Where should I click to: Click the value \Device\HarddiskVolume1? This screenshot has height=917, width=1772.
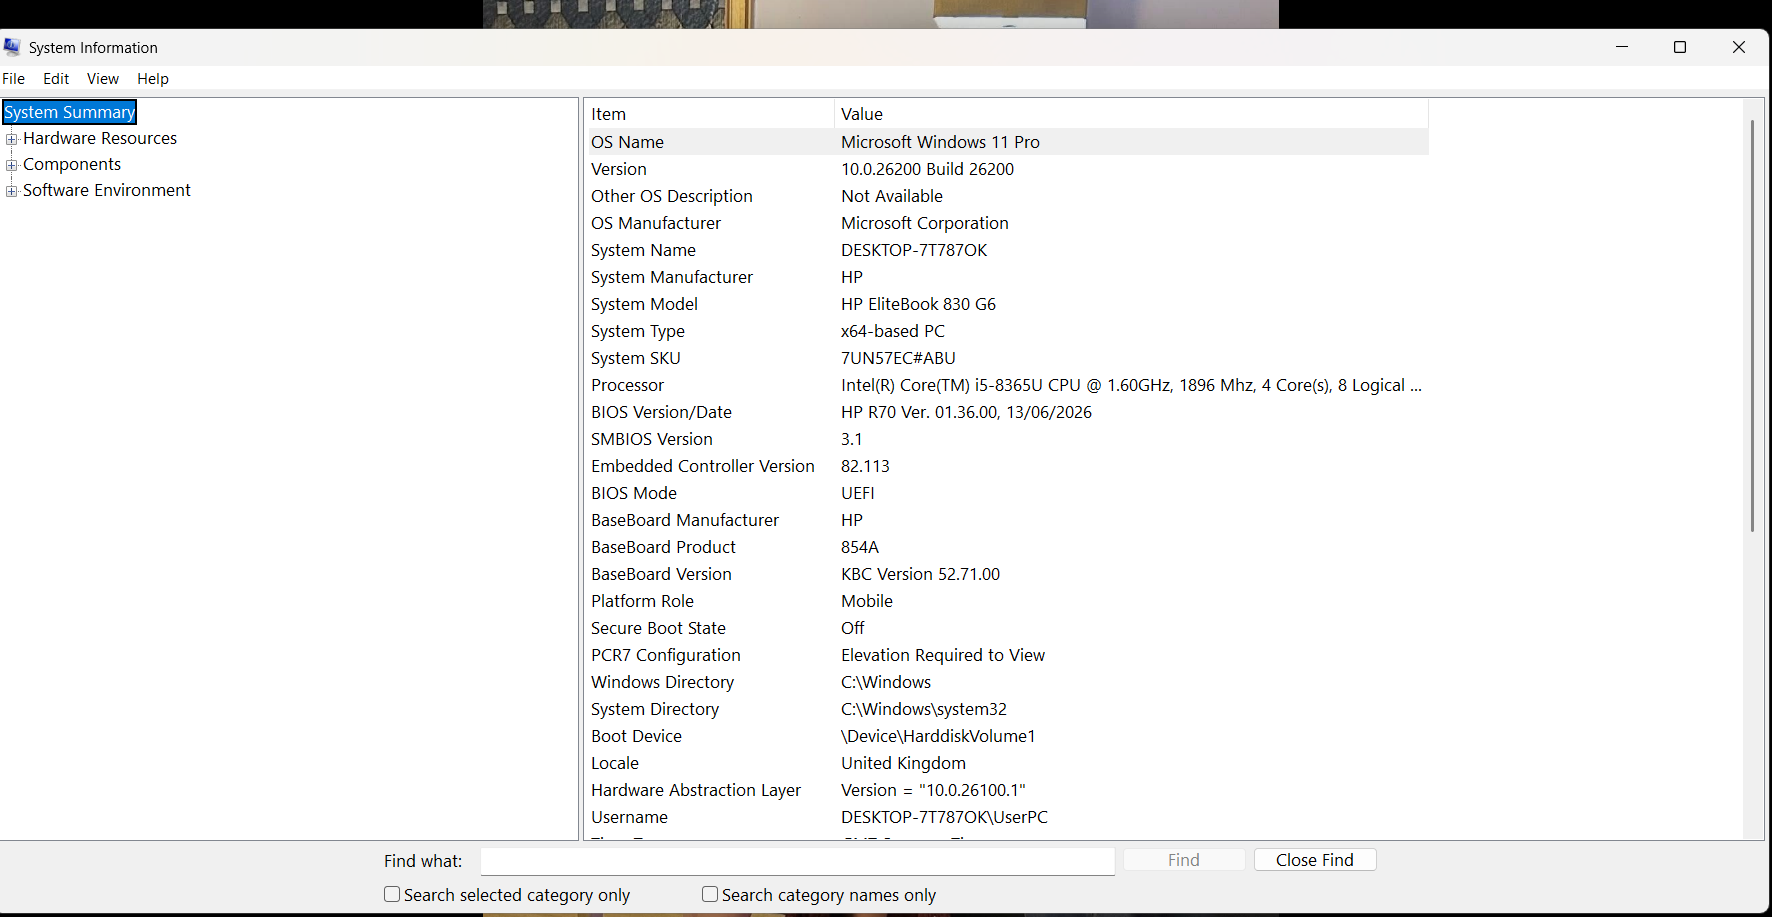pyautogui.click(x=938, y=736)
